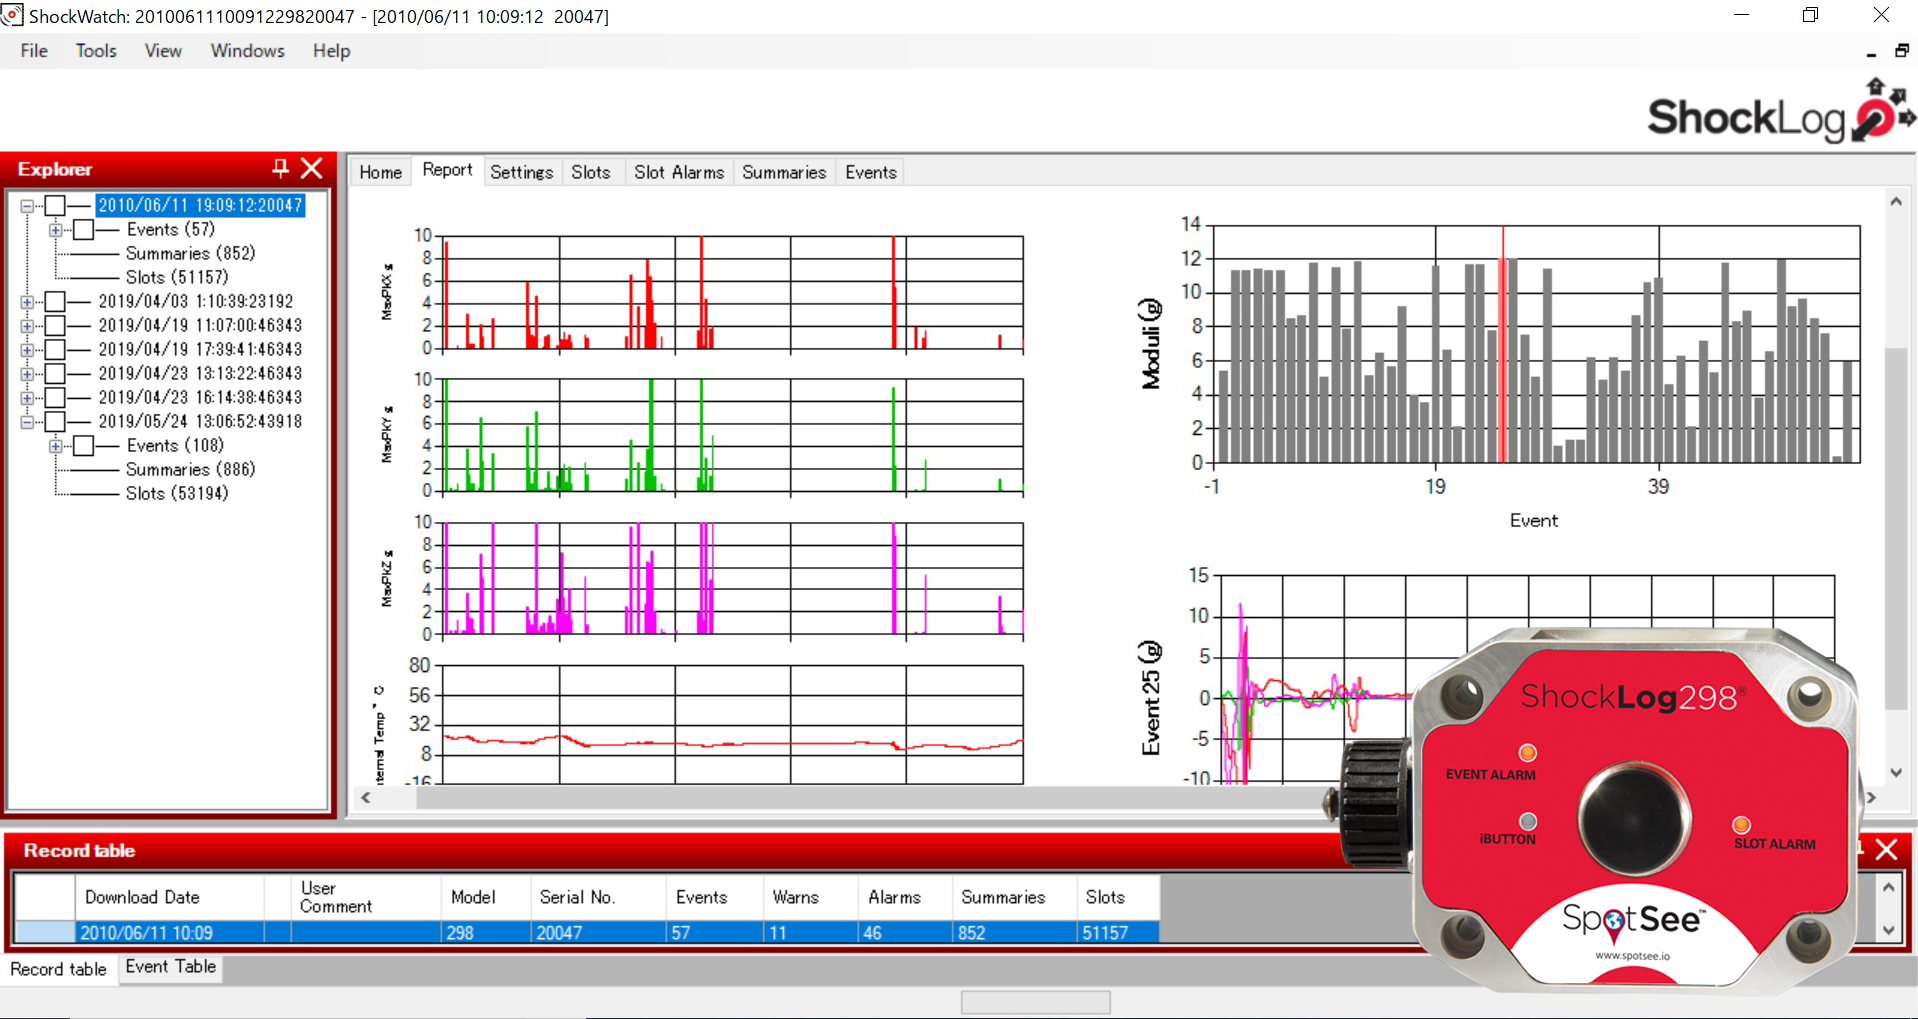Switch to the Slot Alarms tab

[x=679, y=172]
